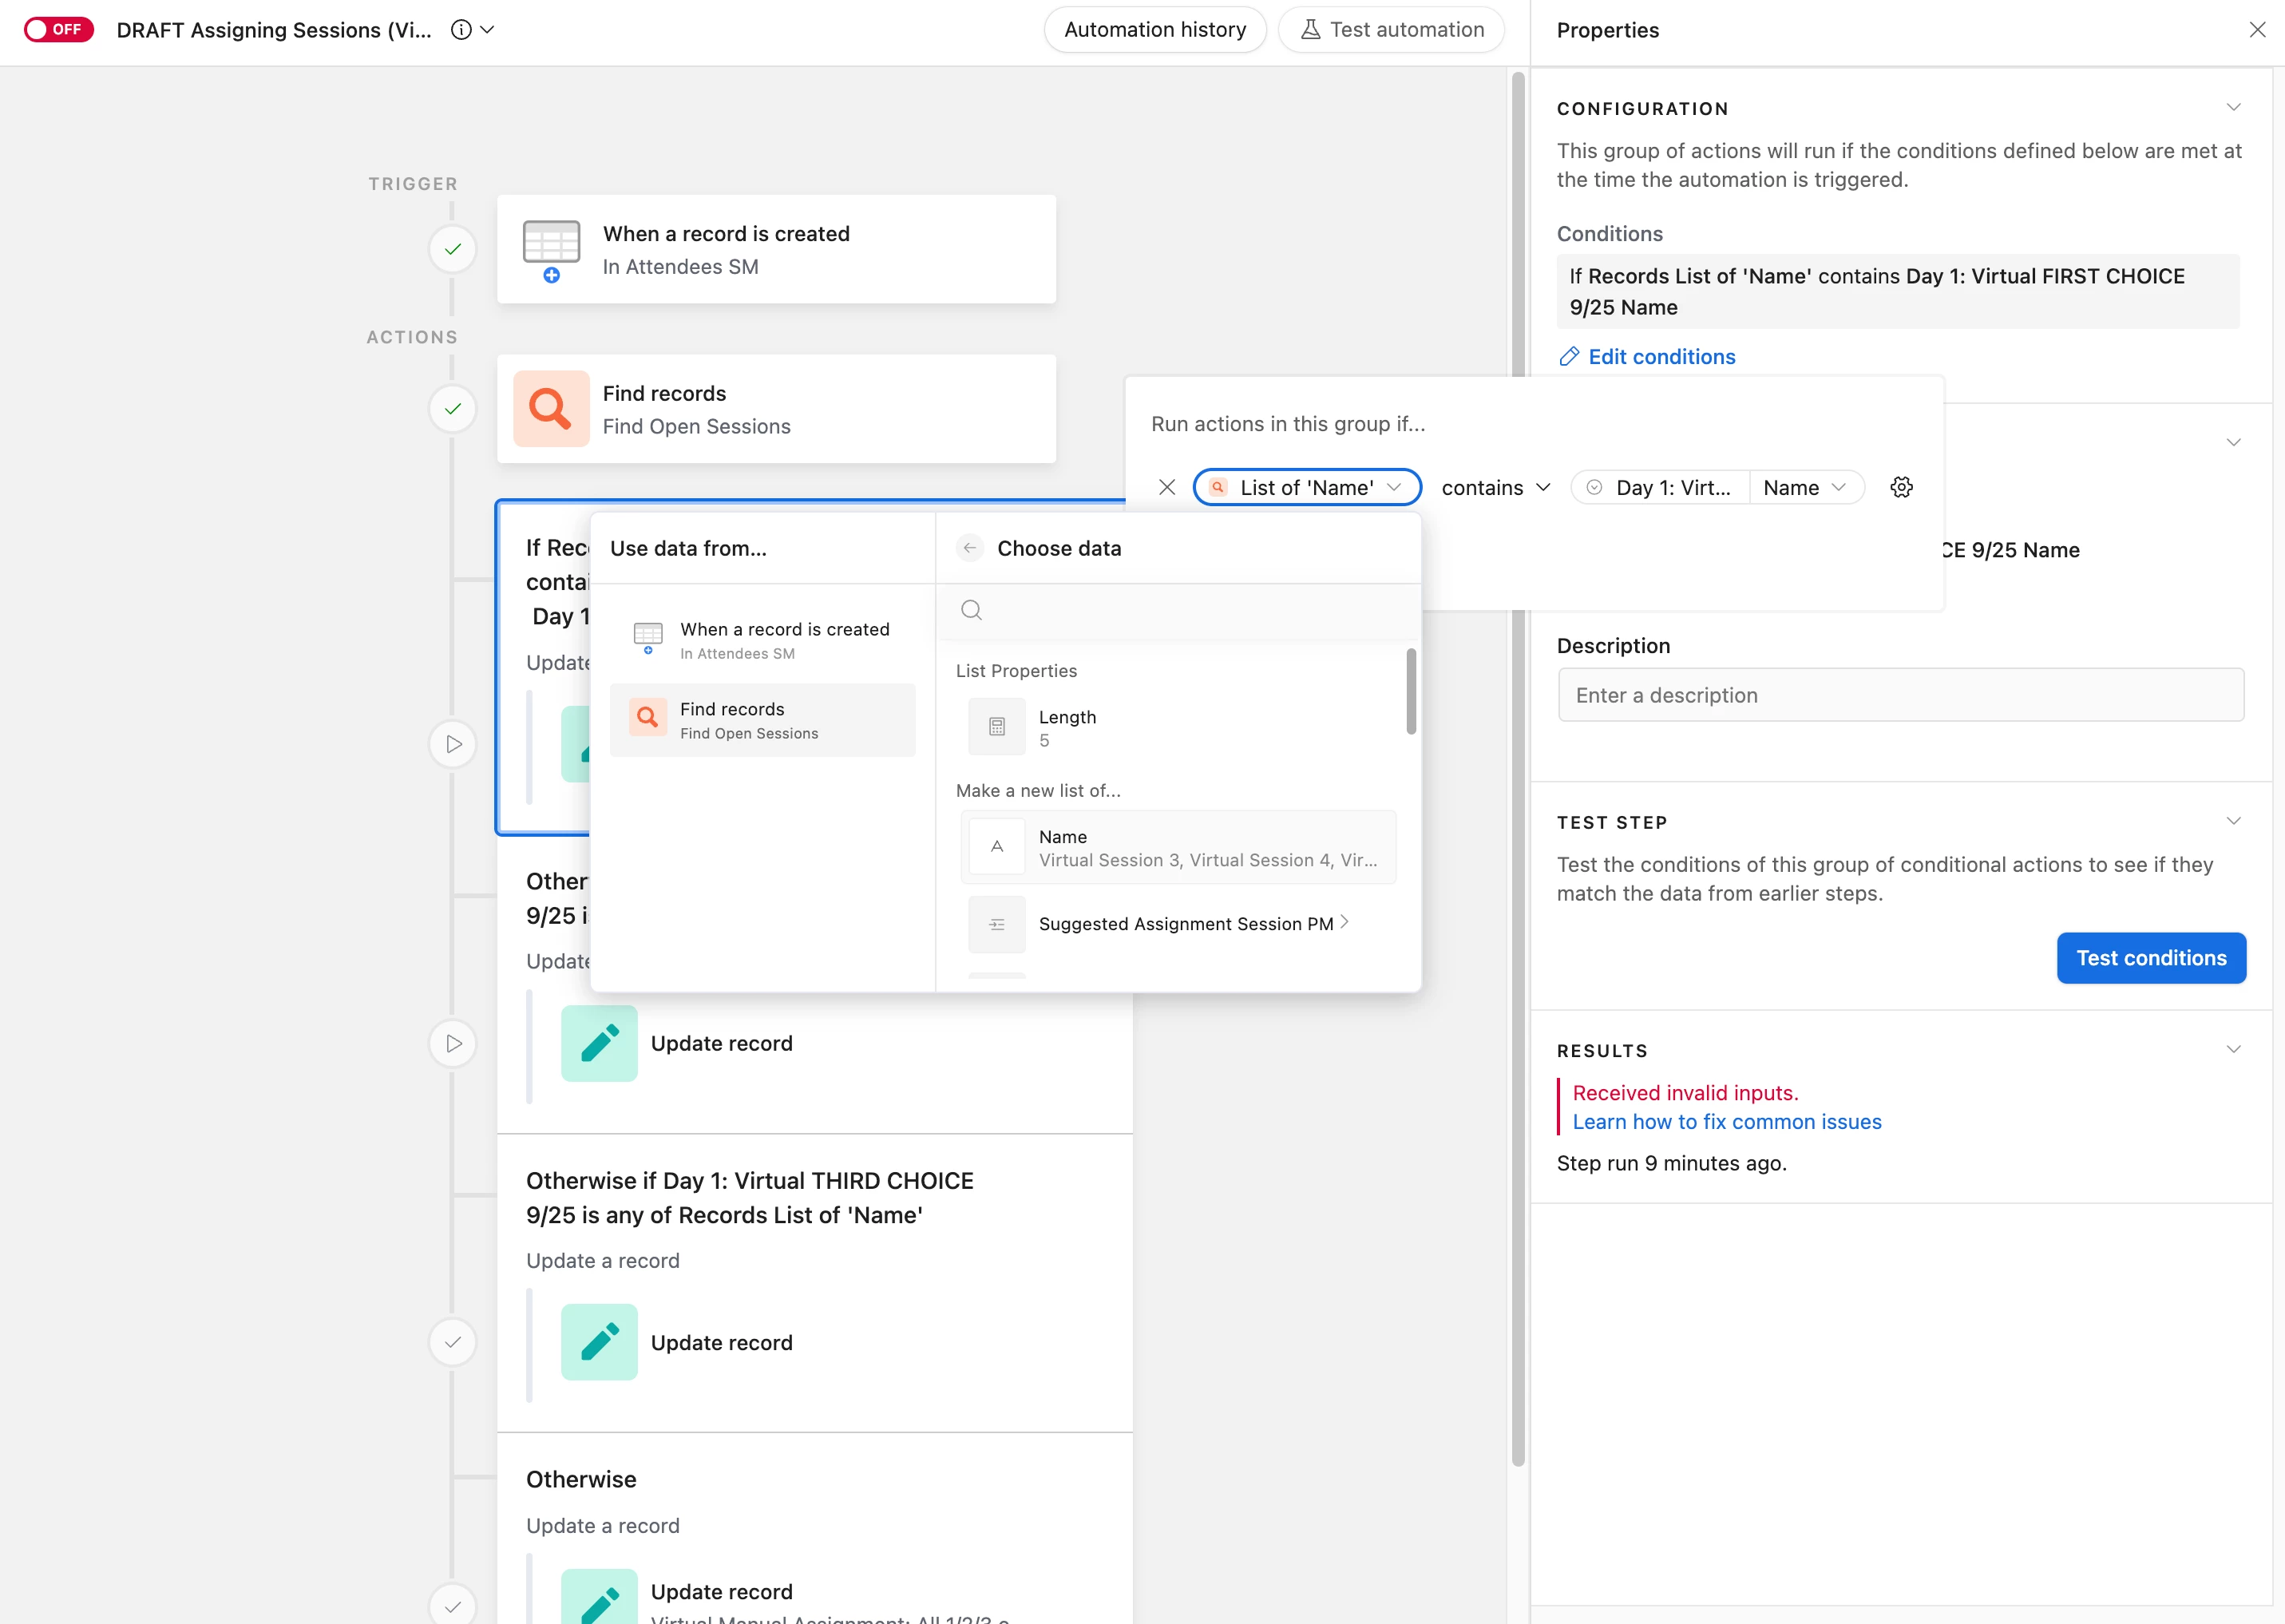Click THIRD CHOICE Update record pencil icon

pyautogui.click(x=599, y=1341)
